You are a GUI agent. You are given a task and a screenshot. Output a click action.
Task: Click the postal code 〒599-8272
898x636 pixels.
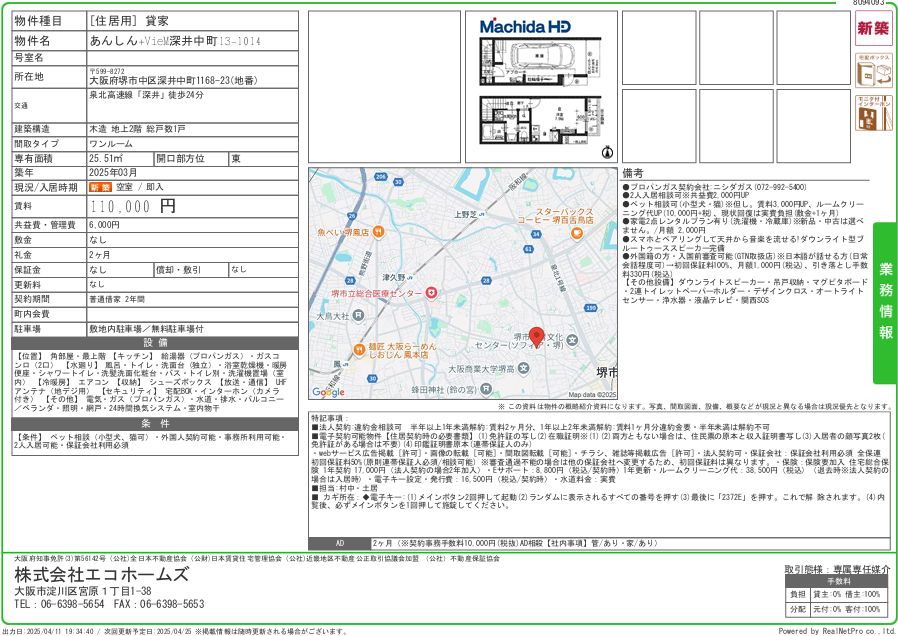pos(107,72)
